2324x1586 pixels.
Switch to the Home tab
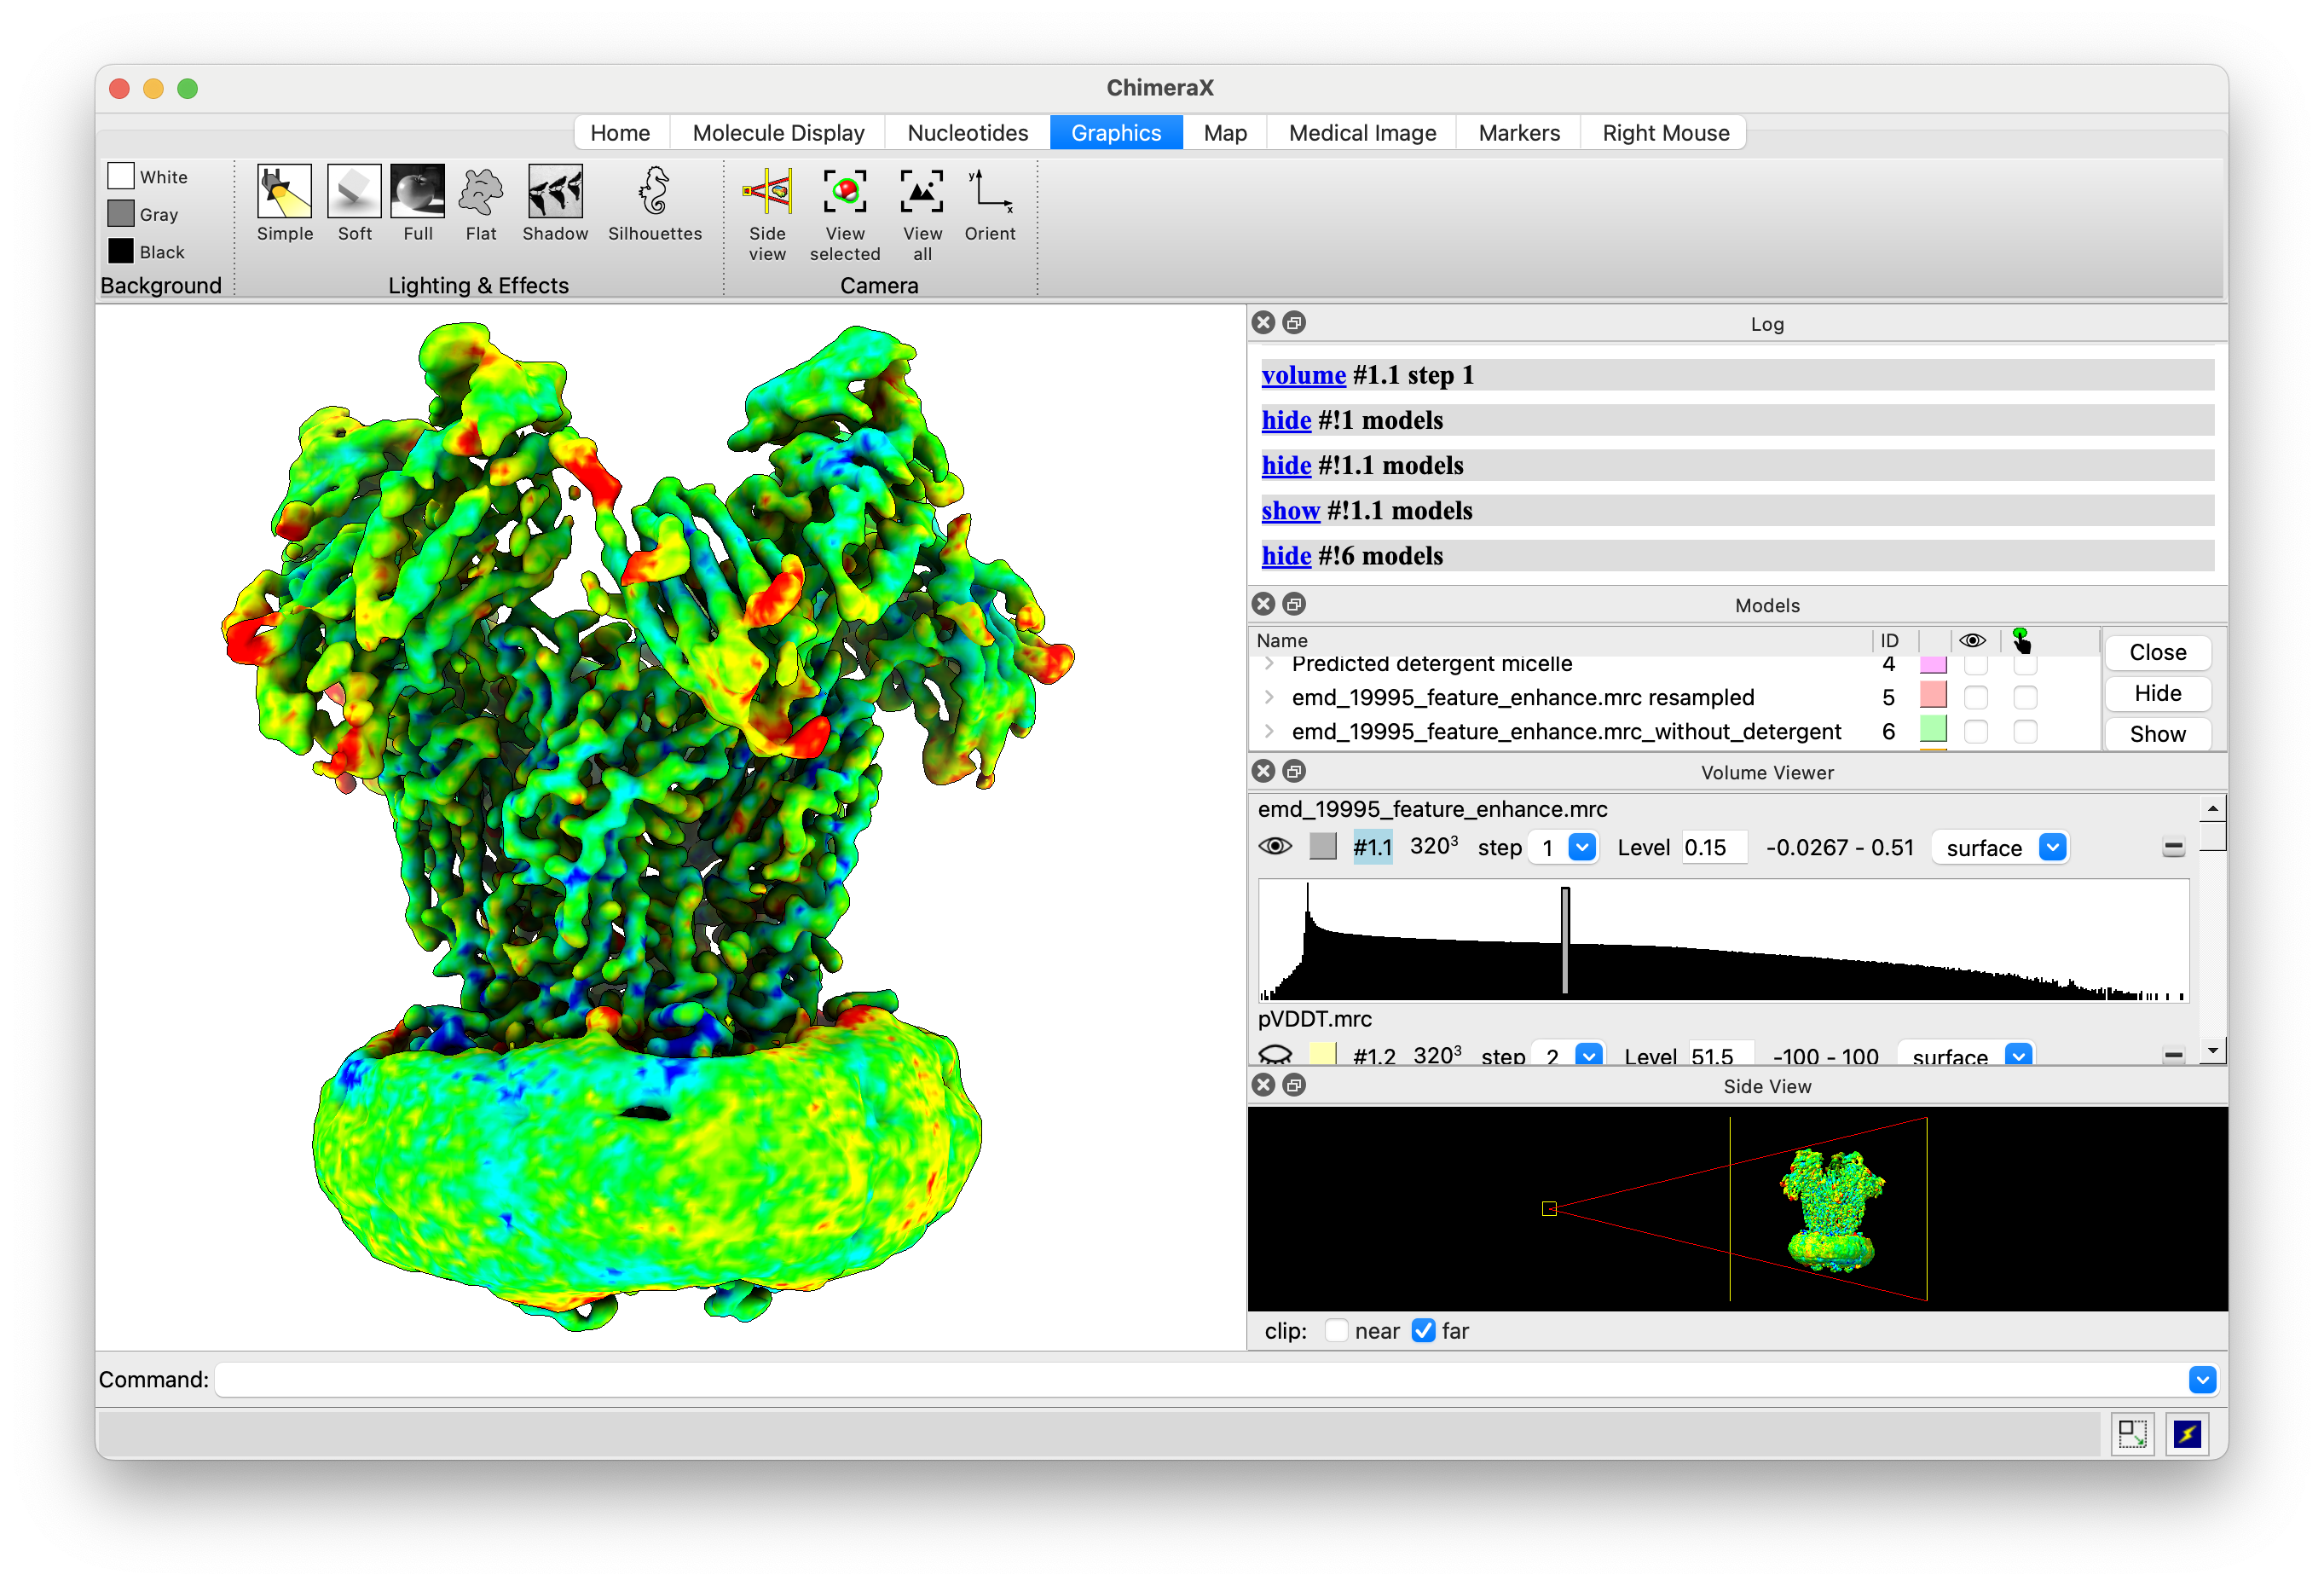point(620,133)
